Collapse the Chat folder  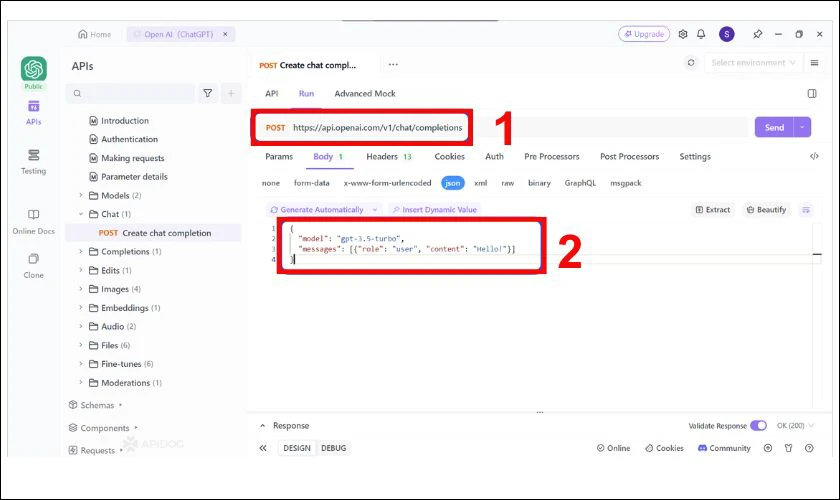coord(81,214)
